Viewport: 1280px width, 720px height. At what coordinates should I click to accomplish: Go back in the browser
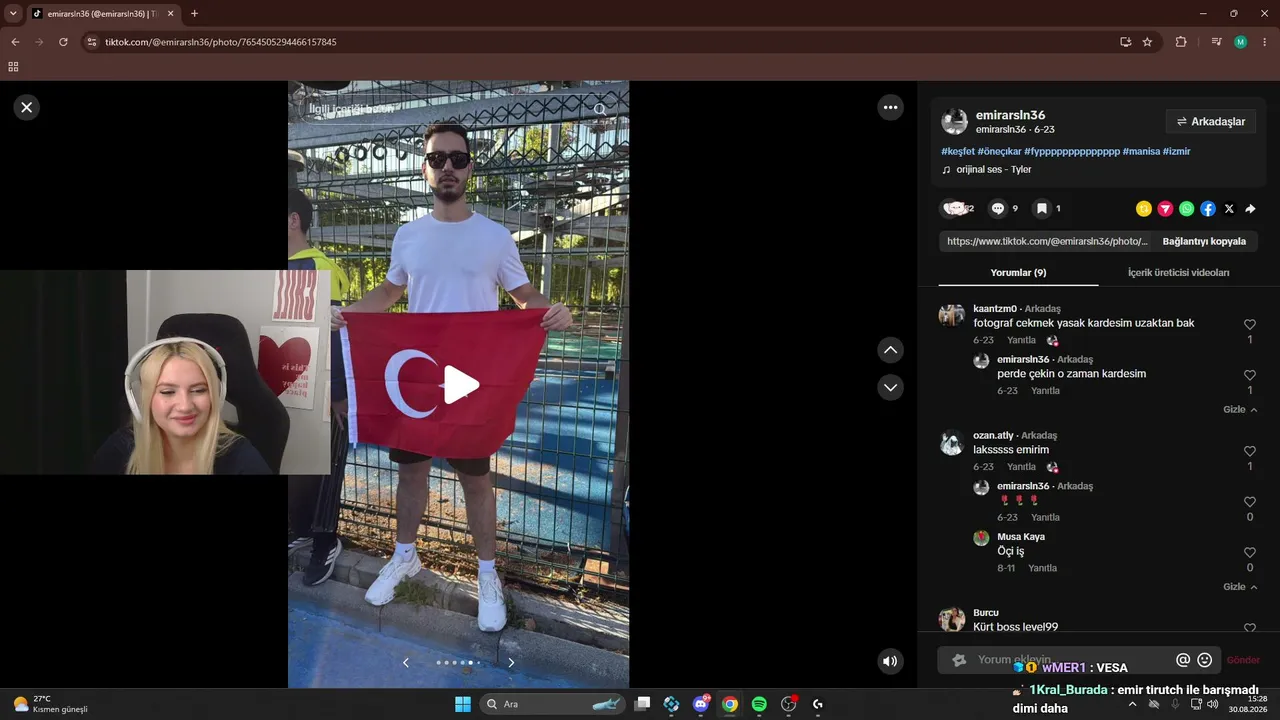(x=15, y=42)
